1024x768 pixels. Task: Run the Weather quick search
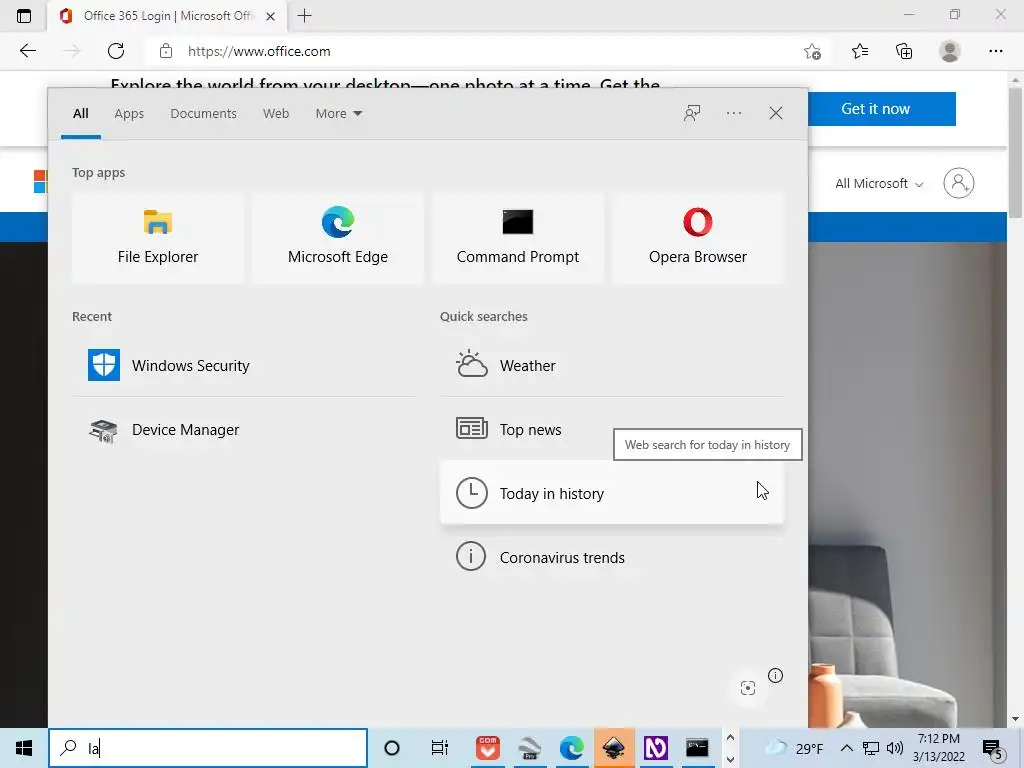coord(611,365)
